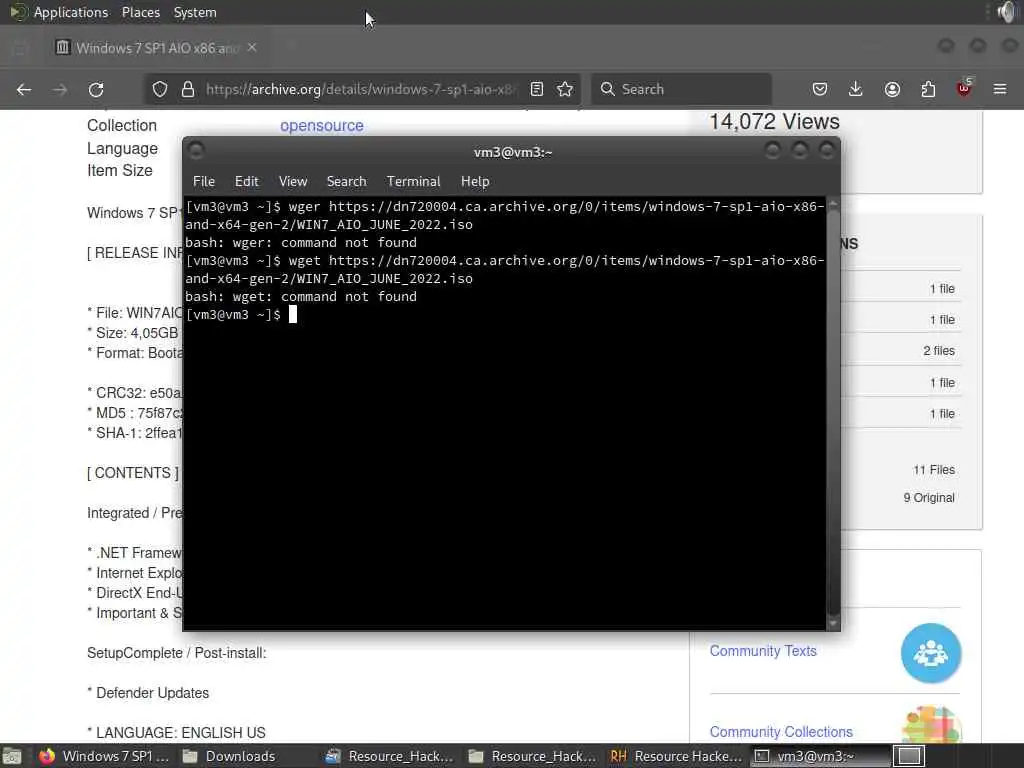Open the System panel menu

(x=195, y=12)
